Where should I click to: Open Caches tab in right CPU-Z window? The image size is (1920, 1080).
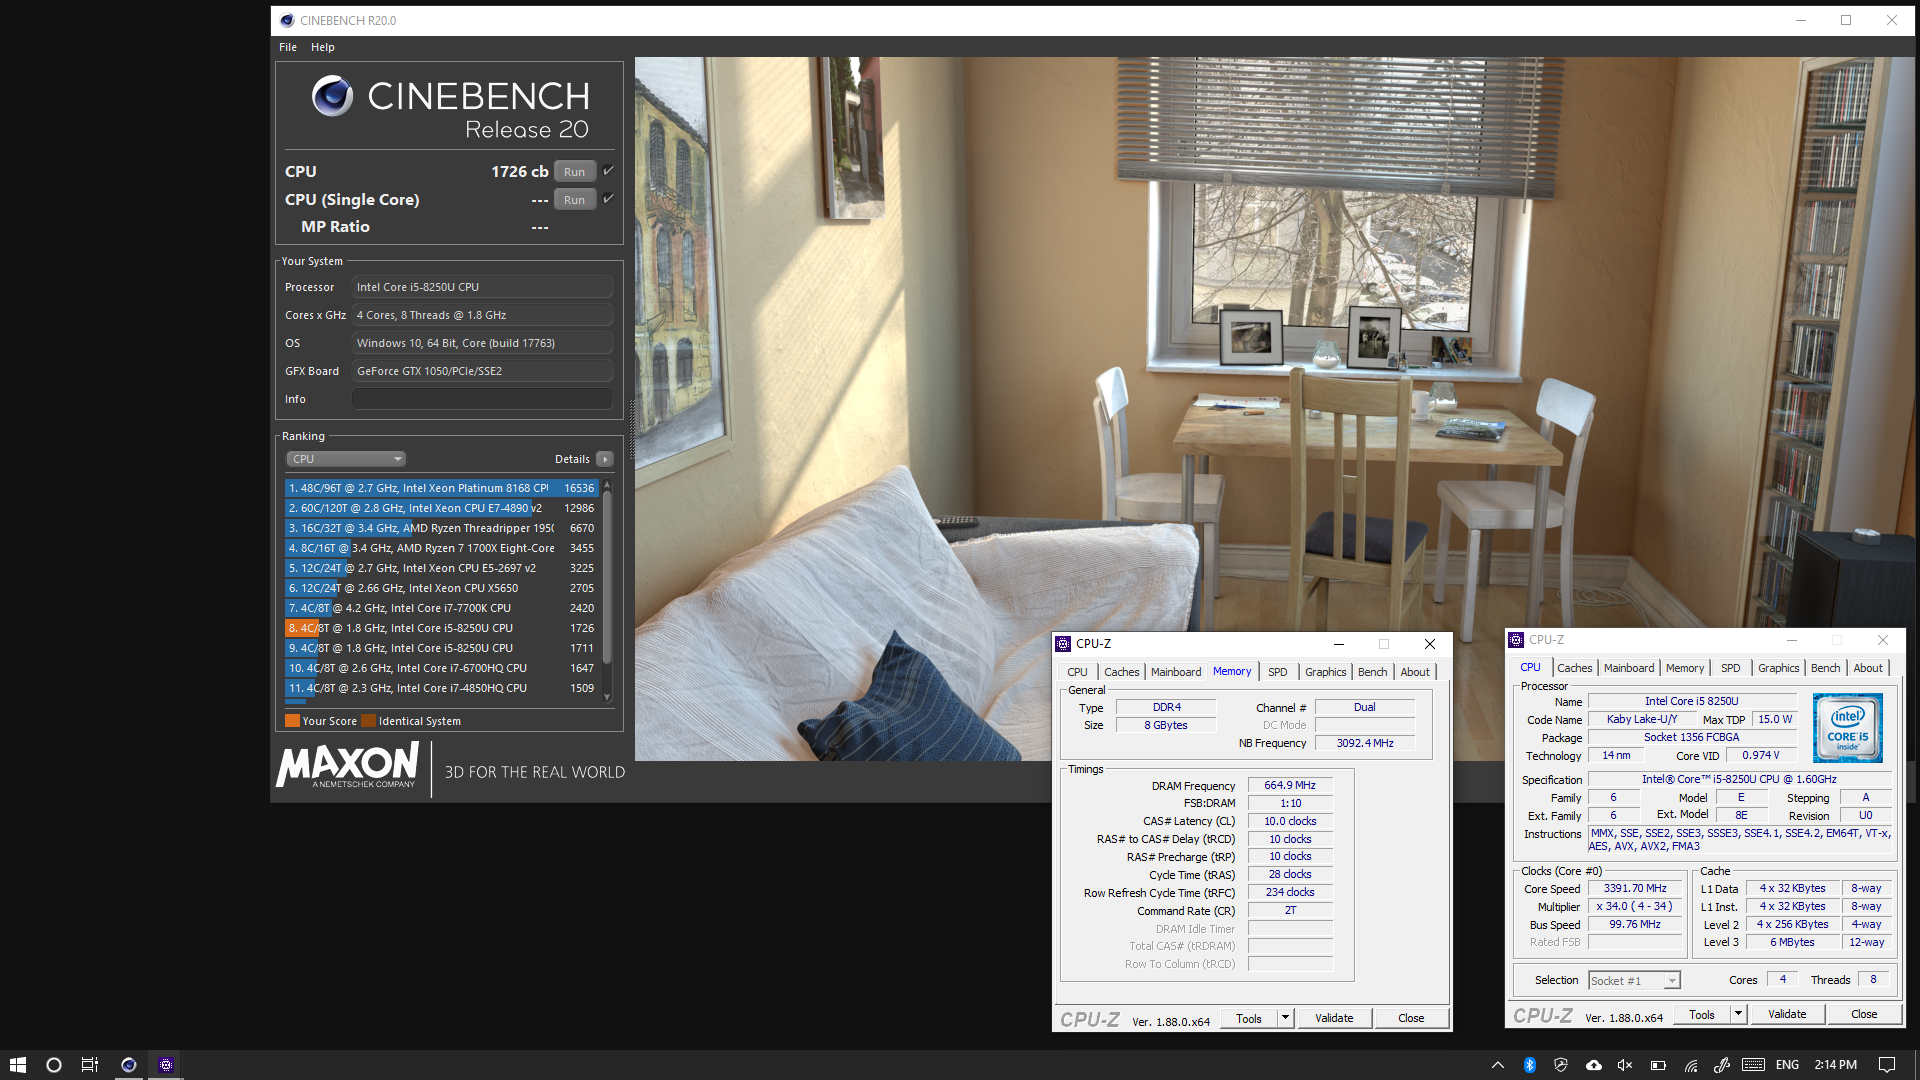coord(1574,668)
